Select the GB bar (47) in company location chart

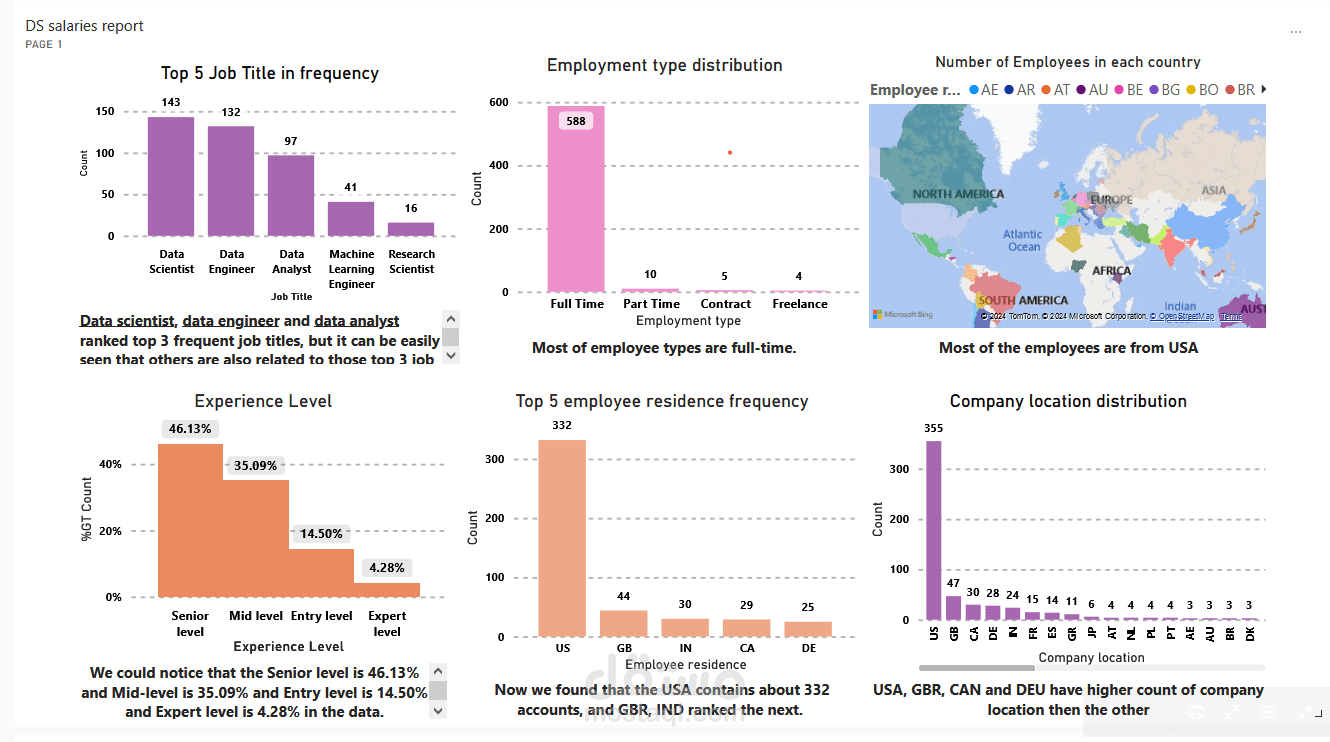click(953, 608)
